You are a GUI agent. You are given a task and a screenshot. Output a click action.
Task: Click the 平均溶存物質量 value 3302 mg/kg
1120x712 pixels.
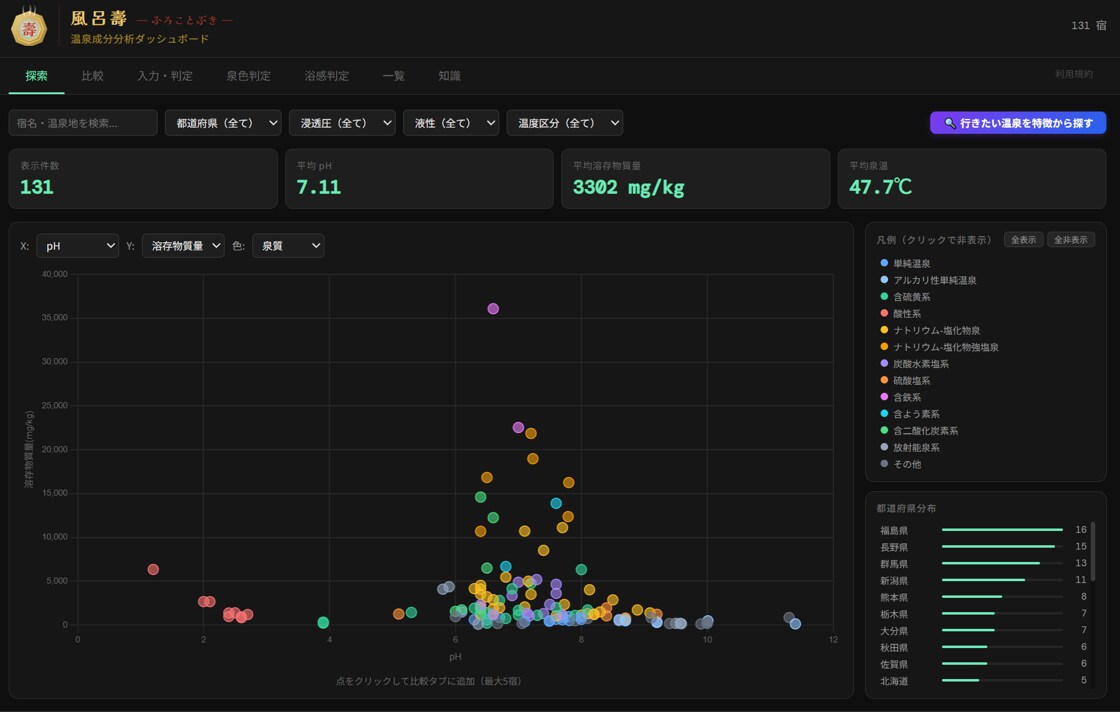point(629,187)
